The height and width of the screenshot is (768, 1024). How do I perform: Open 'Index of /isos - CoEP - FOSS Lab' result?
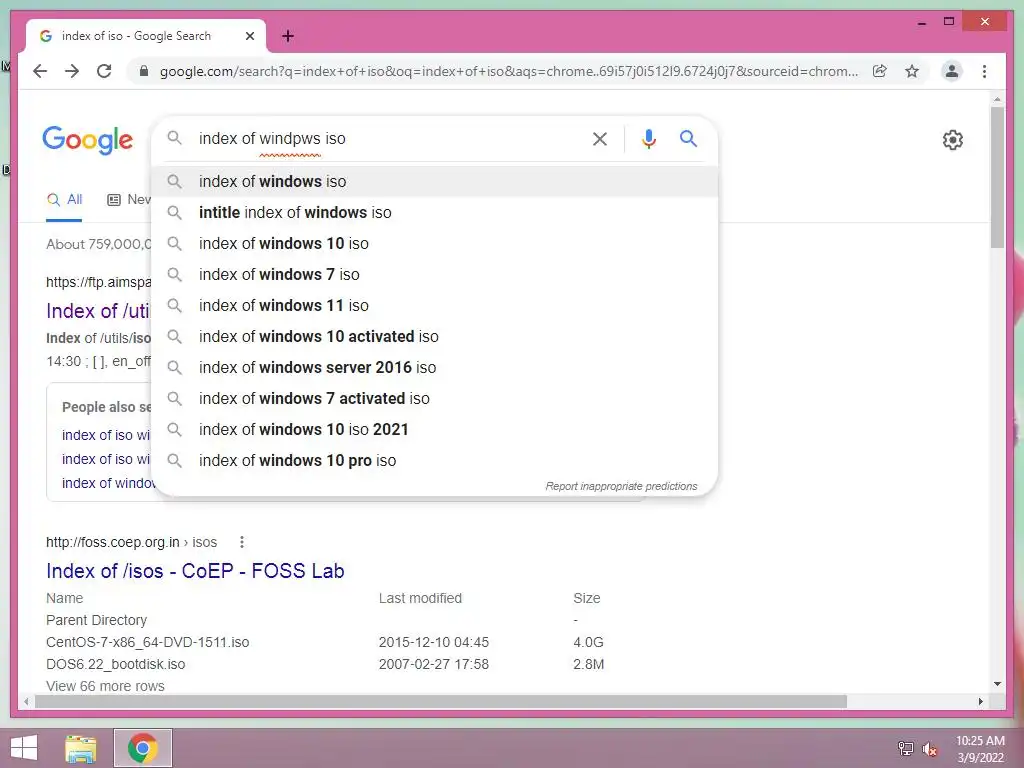[x=195, y=571]
